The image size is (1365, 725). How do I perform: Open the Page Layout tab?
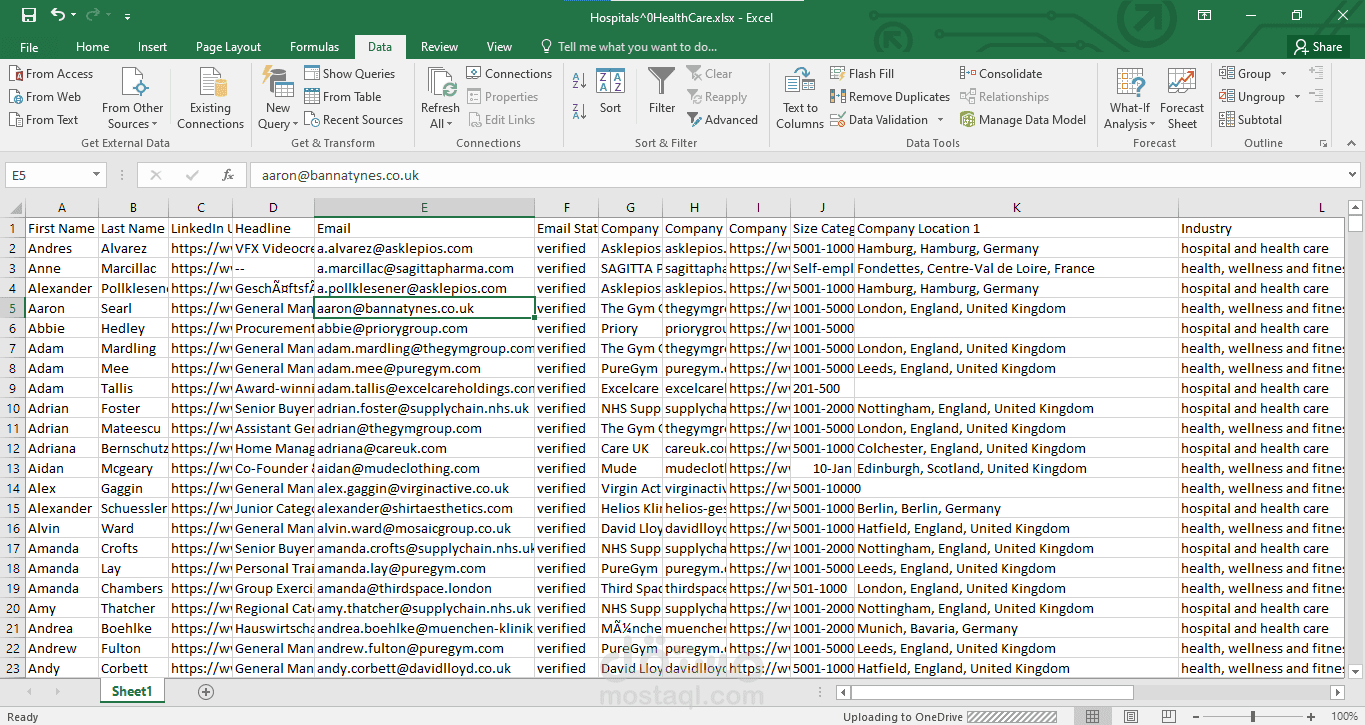pyautogui.click(x=229, y=47)
